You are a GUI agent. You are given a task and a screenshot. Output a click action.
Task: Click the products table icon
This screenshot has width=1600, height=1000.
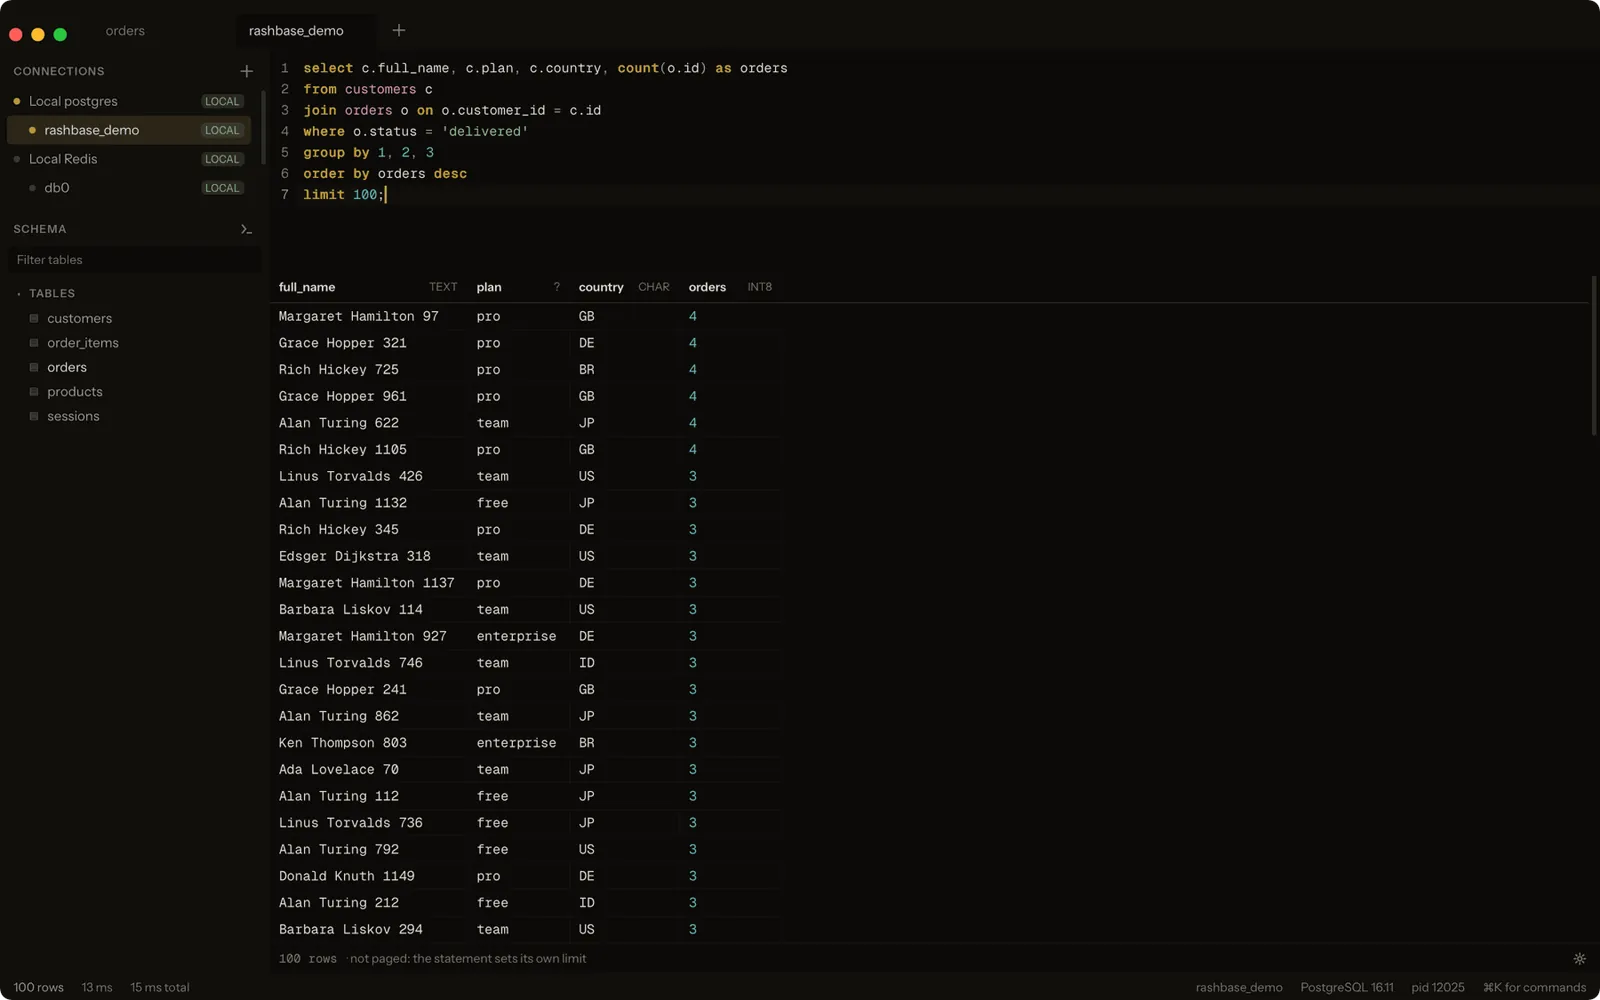click(34, 392)
